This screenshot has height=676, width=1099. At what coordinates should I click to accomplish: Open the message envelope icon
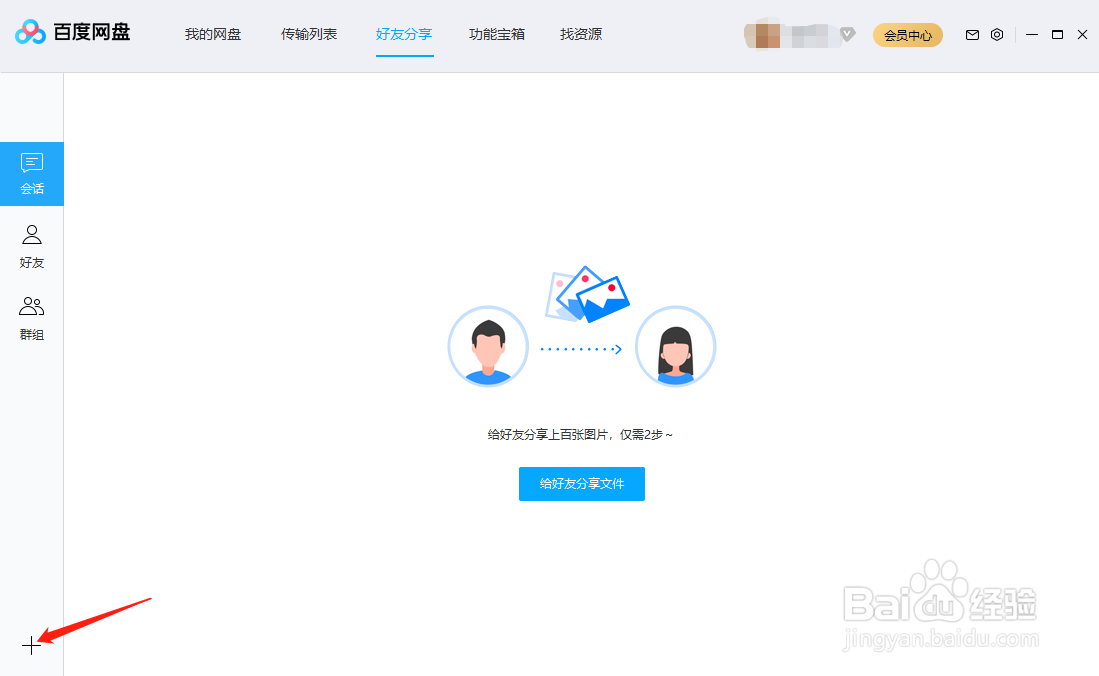(x=971, y=34)
